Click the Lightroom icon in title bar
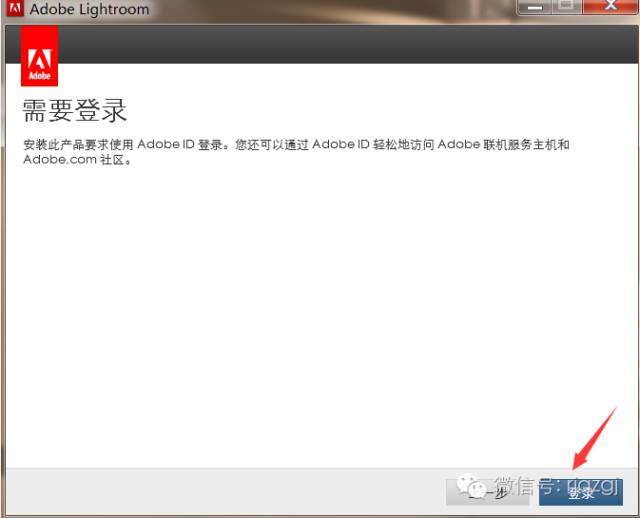640x518 pixels. (14, 9)
